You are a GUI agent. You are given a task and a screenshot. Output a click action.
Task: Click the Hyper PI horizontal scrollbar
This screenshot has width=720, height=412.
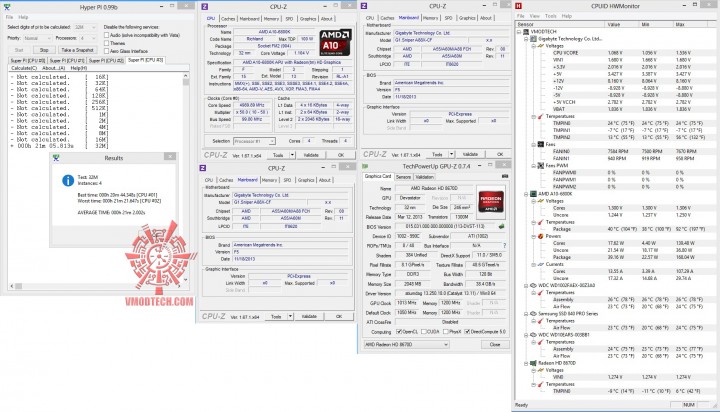97,286
